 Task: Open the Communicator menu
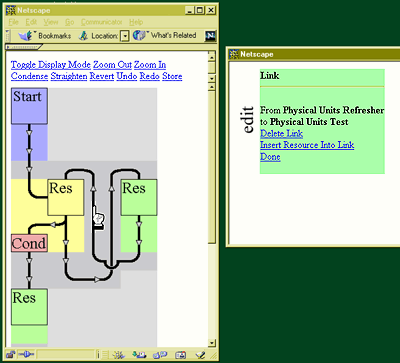[102, 22]
